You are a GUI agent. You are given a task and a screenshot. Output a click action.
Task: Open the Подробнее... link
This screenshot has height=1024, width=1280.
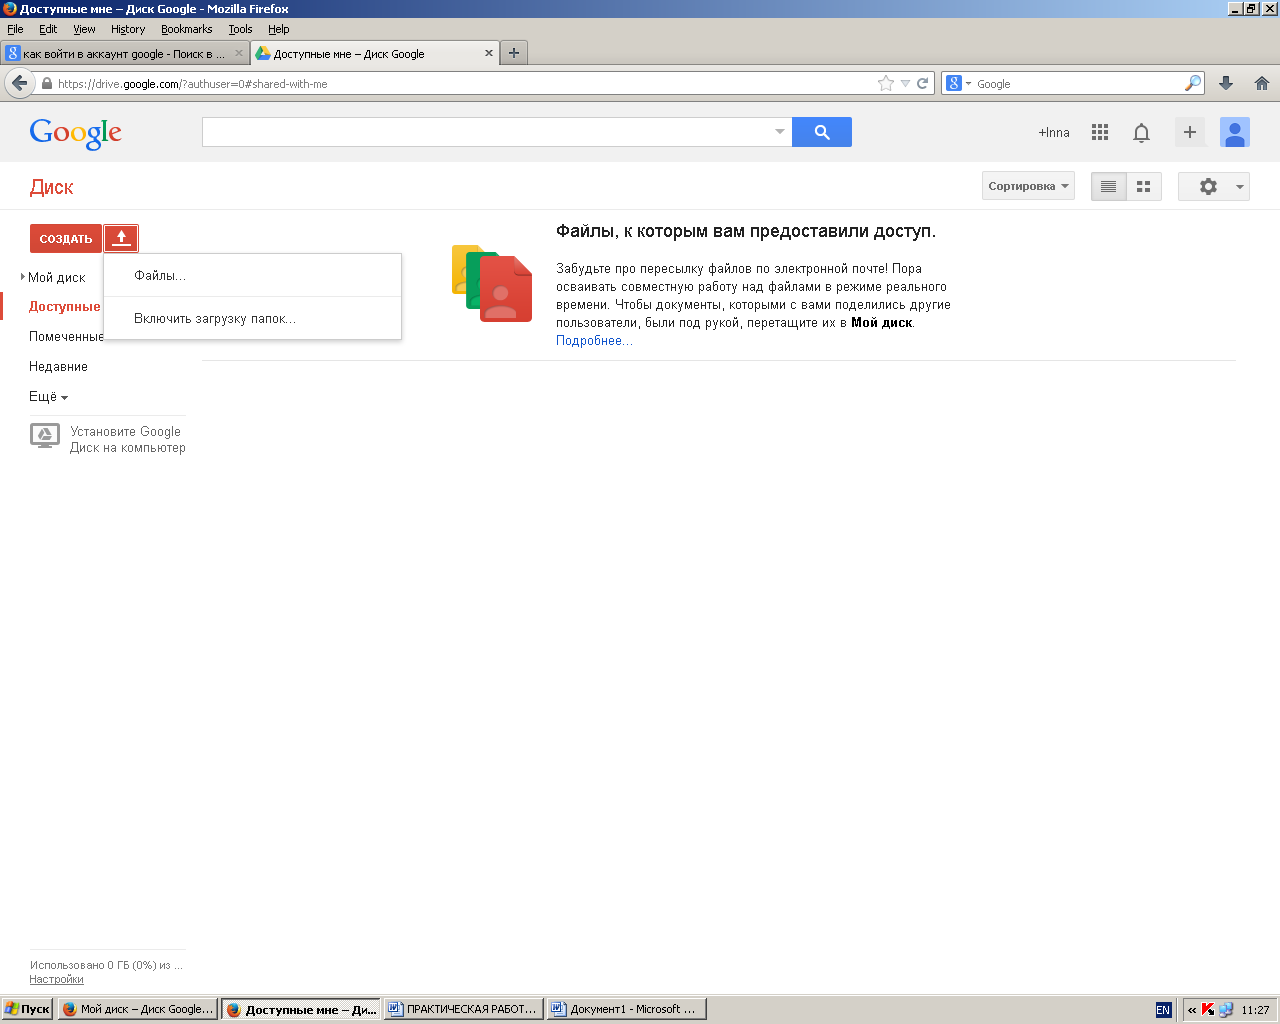click(594, 341)
